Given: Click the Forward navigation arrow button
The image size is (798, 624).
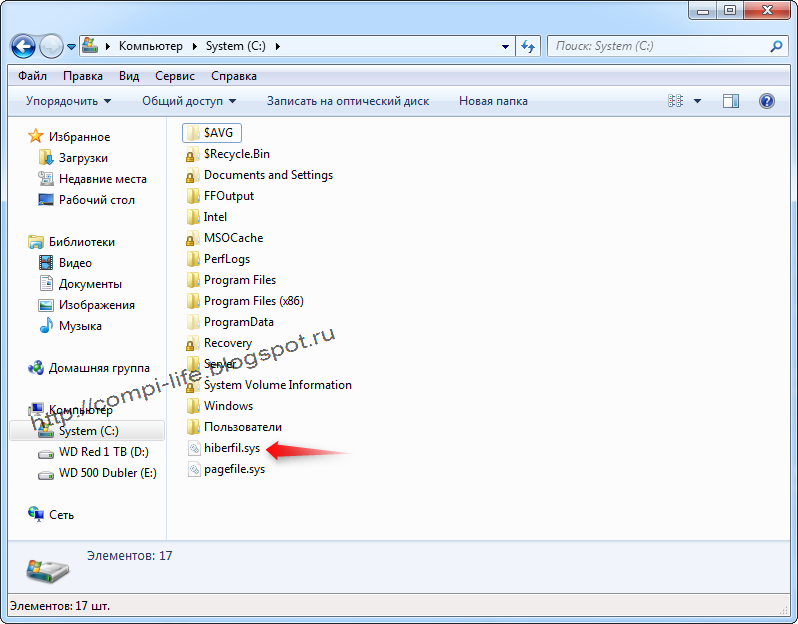Looking at the screenshot, I should 51,46.
